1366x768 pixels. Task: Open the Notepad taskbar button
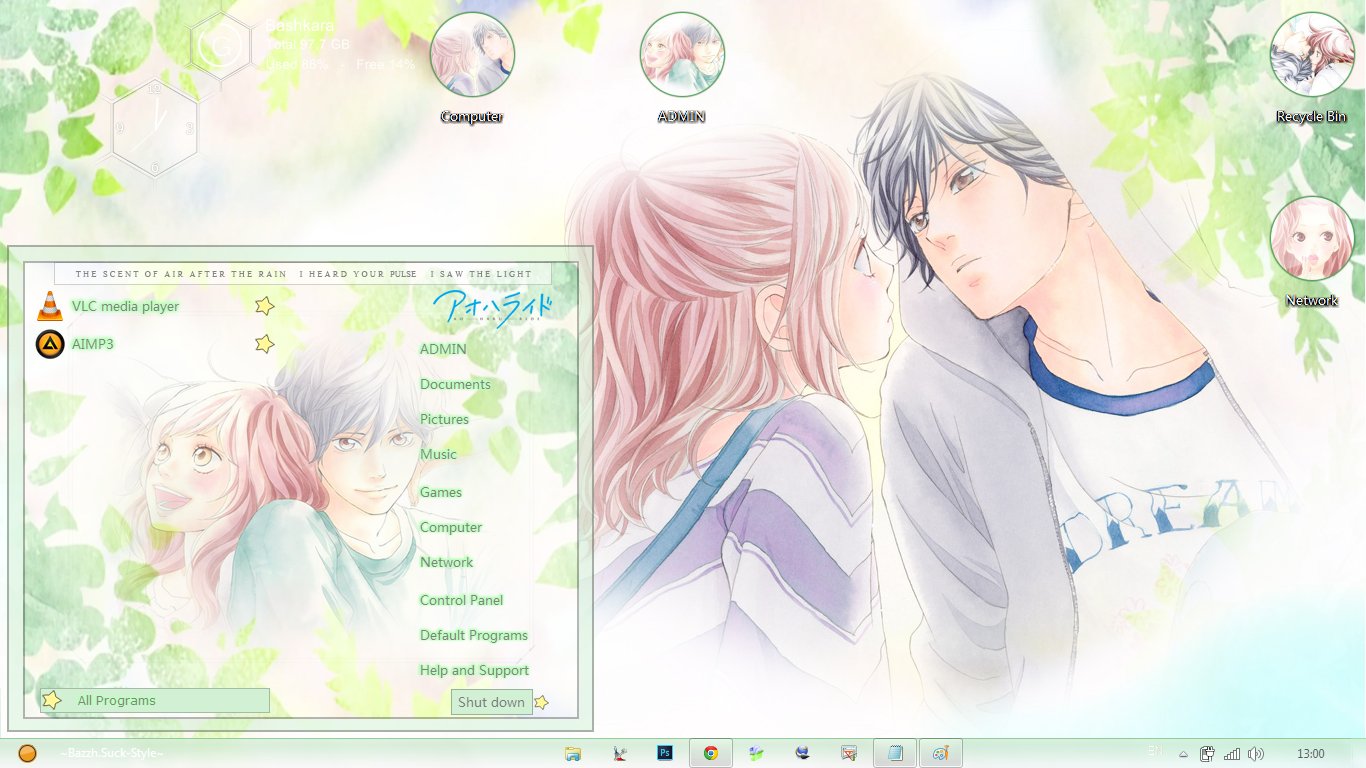895,753
